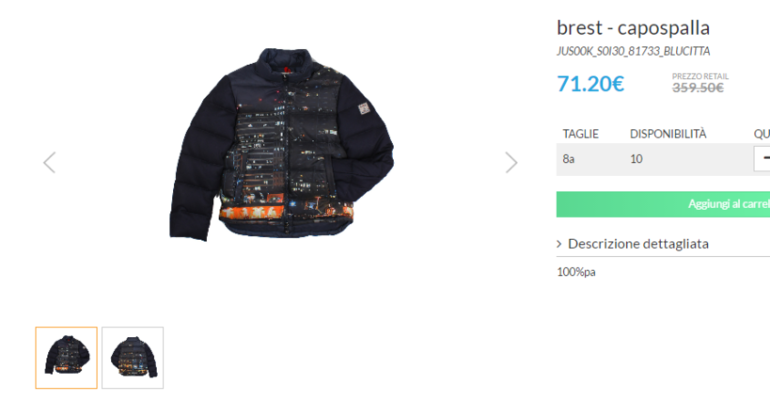Click the partially visible QU column header
The width and height of the screenshot is (770, 401).
pyautogui.click(x=762, y=134)
